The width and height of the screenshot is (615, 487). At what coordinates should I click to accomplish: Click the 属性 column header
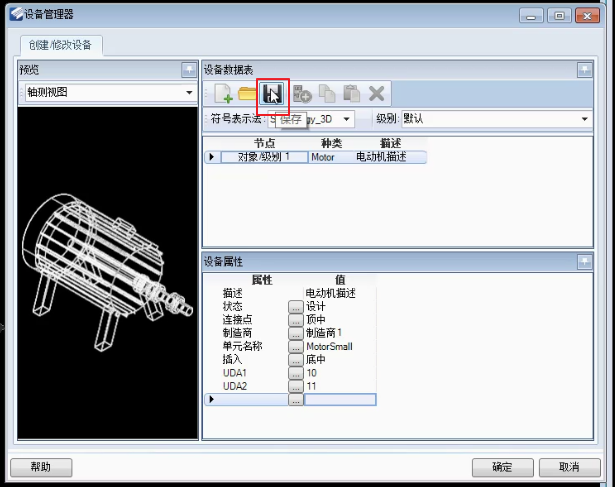262,280
